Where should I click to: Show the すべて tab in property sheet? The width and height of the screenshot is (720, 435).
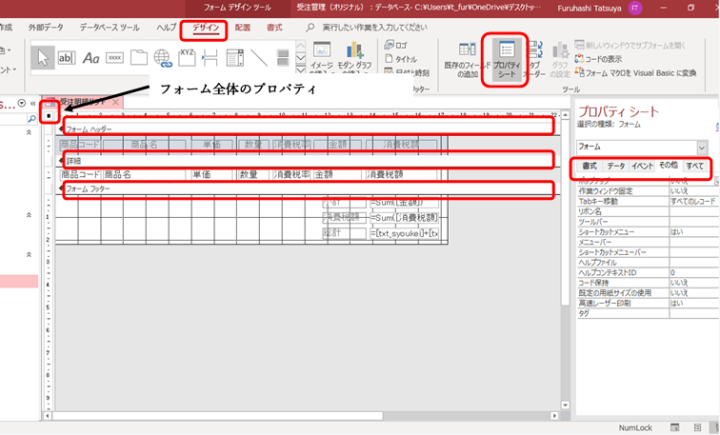(694, 165)
